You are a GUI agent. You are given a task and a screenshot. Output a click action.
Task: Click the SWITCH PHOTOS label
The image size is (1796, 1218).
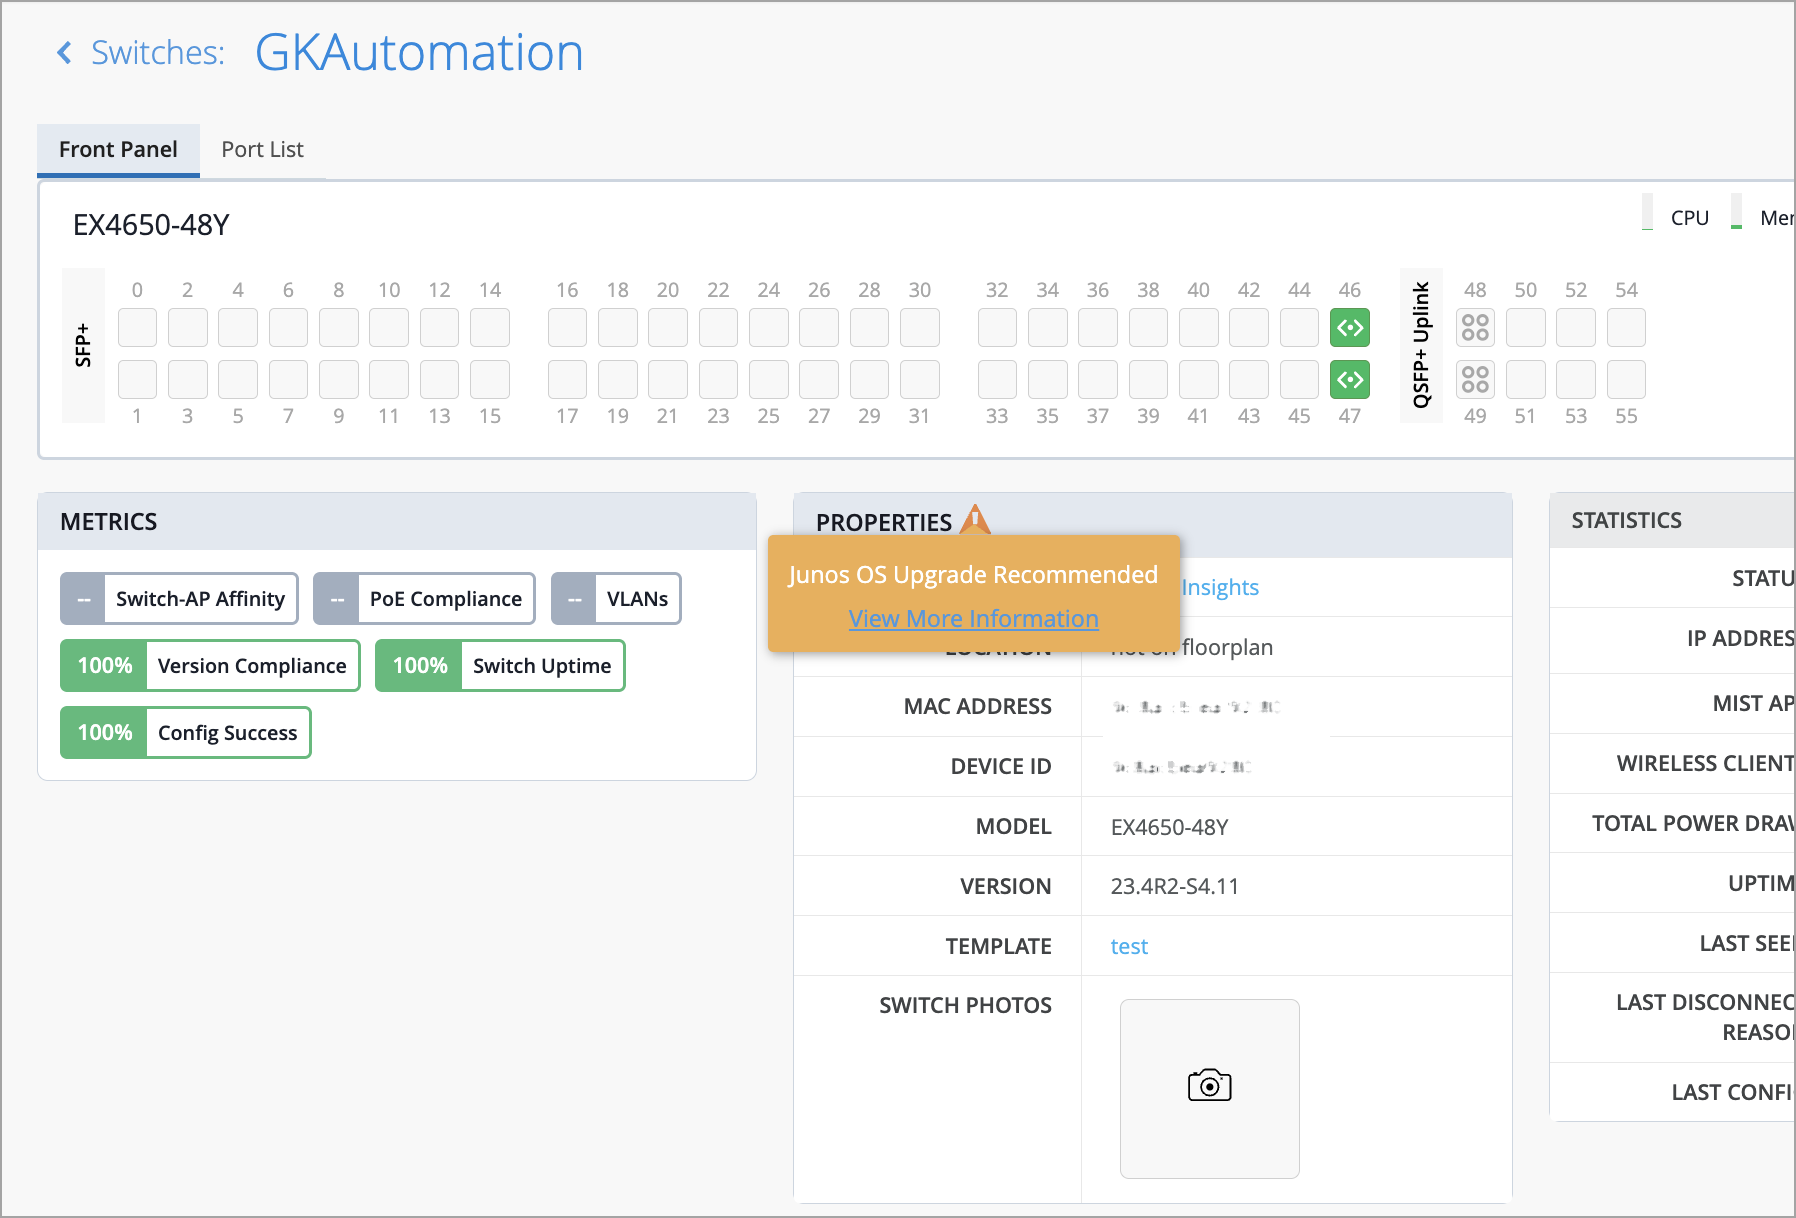pyautogui.click(x=965, y=1006)
